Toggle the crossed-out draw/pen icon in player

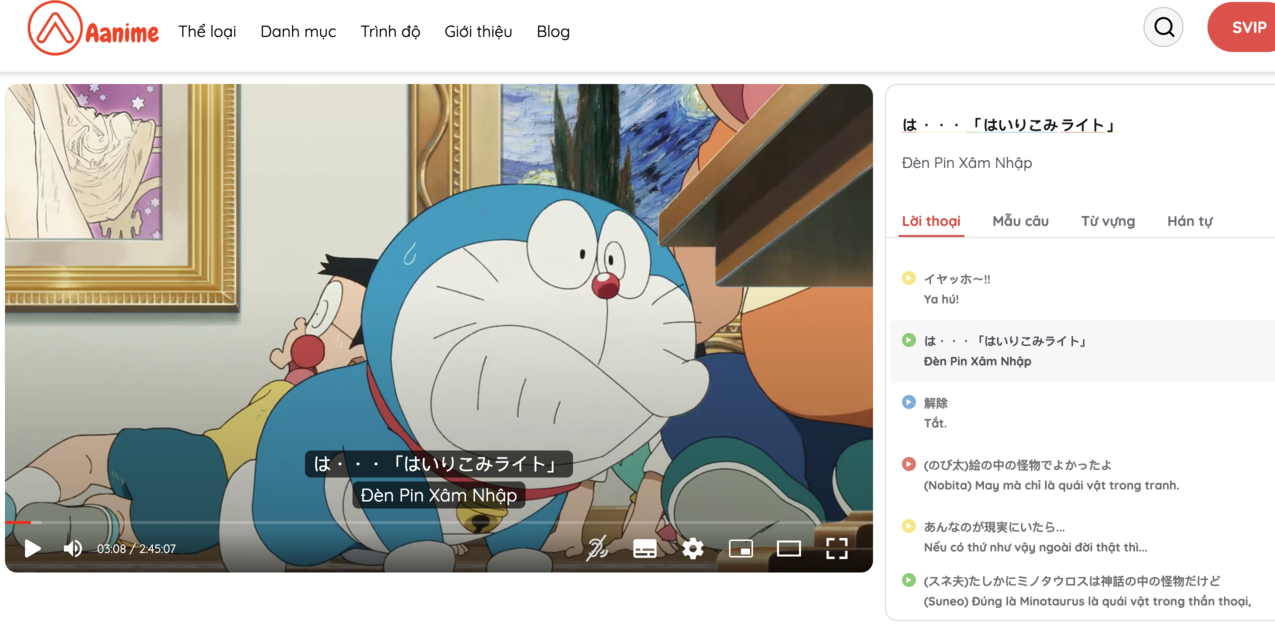click(597, 548)
